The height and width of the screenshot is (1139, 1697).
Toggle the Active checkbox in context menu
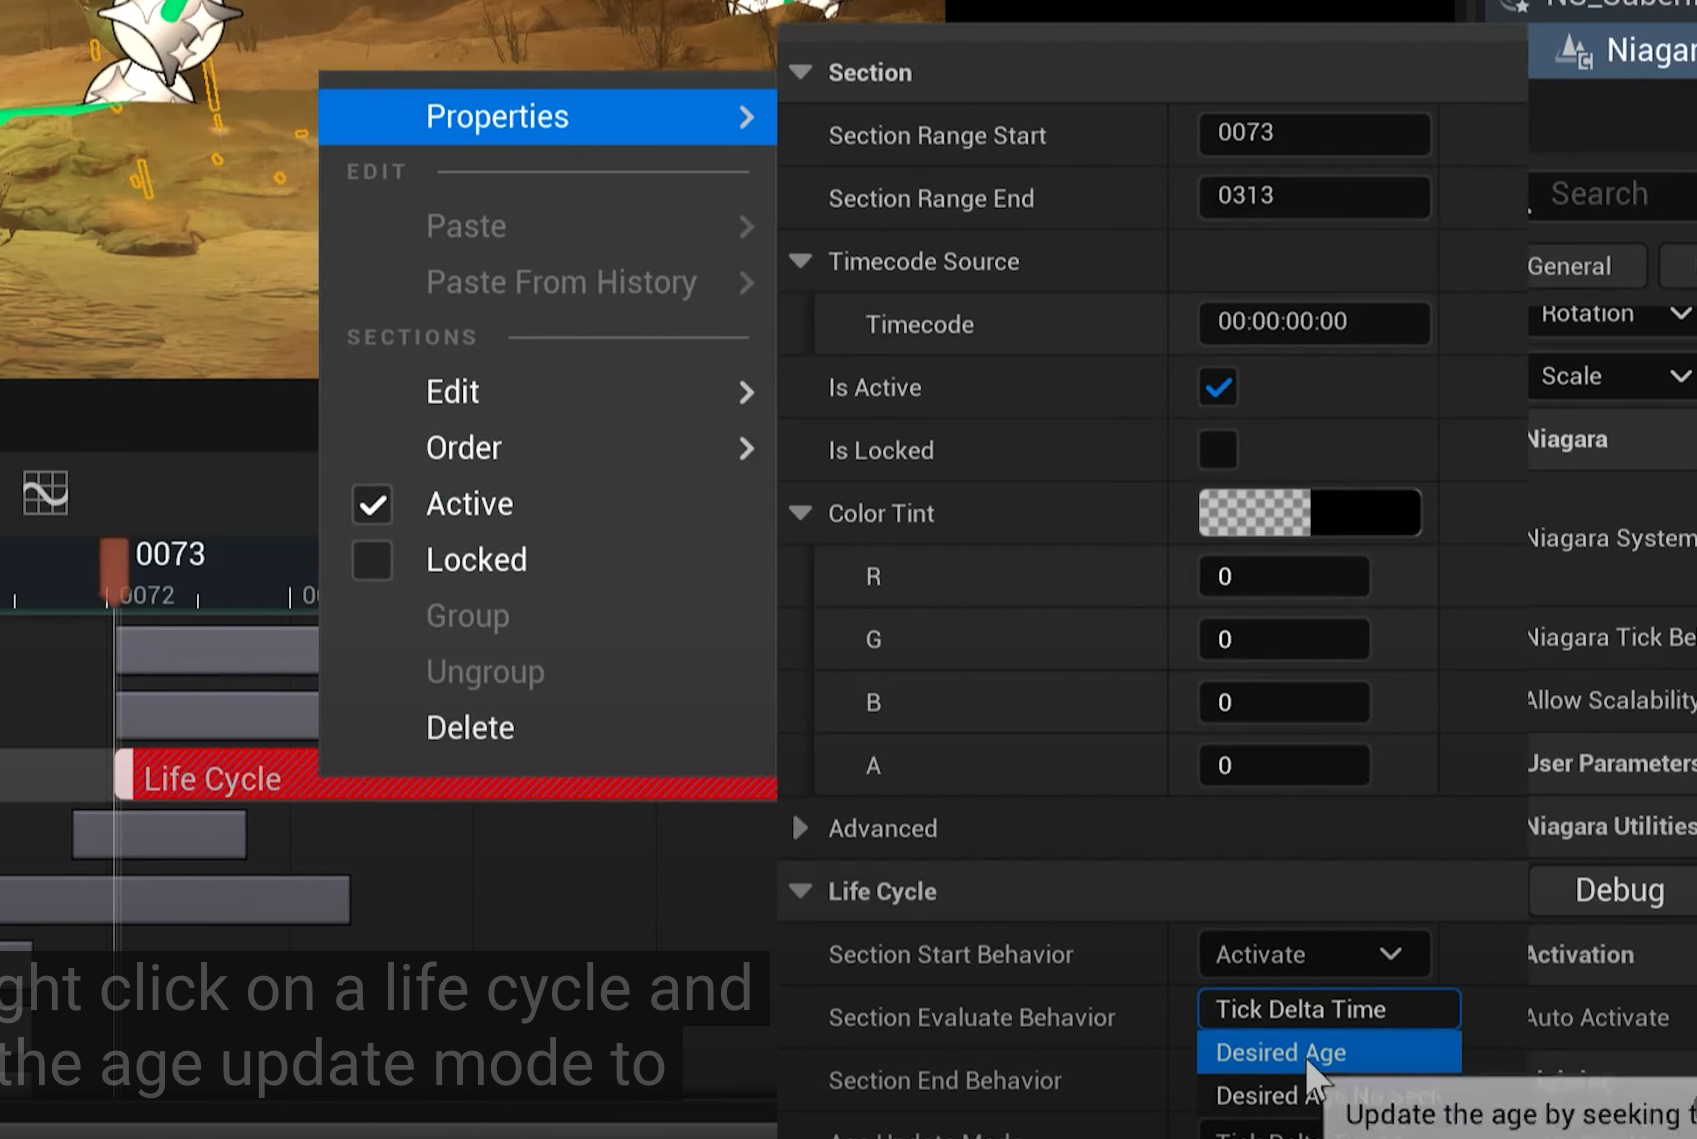coord(372,505)
